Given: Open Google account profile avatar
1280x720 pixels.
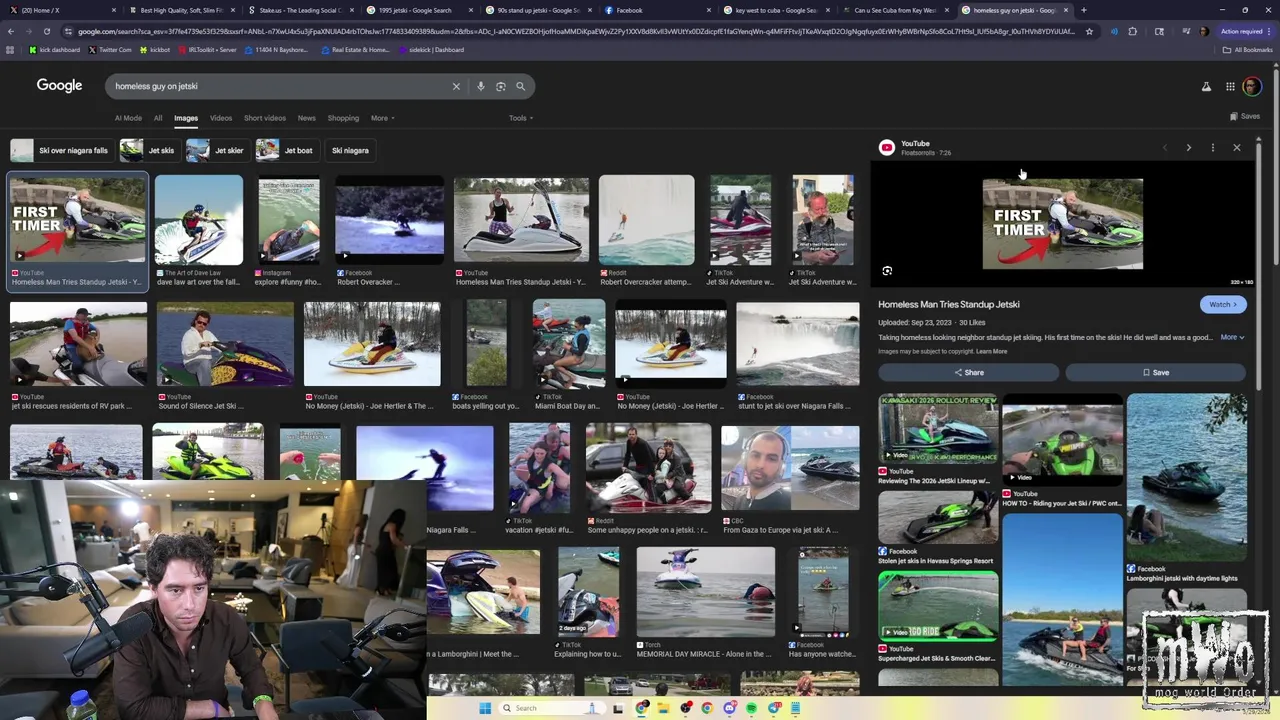Looking at the screenshot, I should pyautogui.click(x=1252, y=87).
